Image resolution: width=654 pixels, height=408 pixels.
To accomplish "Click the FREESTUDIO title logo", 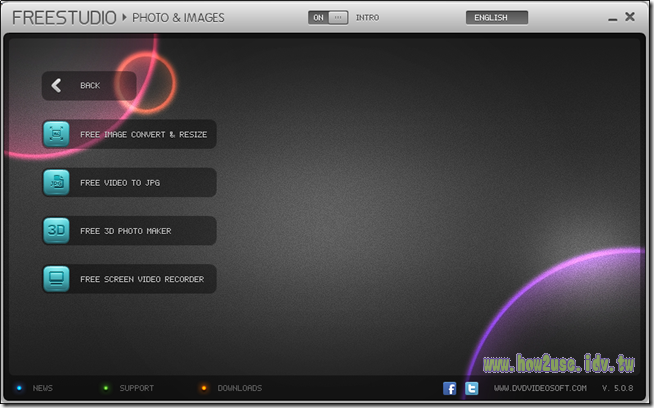I will (x=64, y=18).
